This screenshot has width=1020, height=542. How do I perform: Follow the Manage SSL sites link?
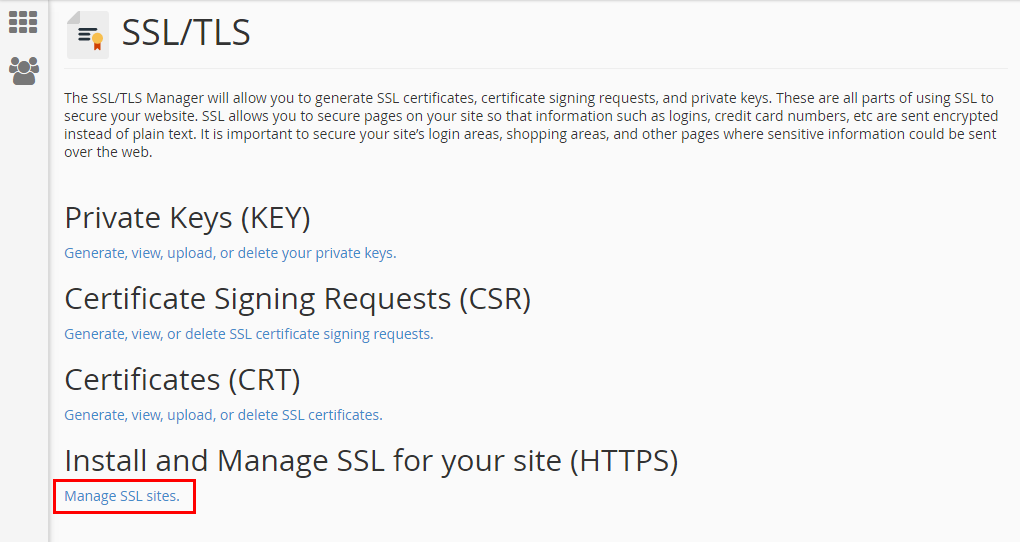(122, 496)
